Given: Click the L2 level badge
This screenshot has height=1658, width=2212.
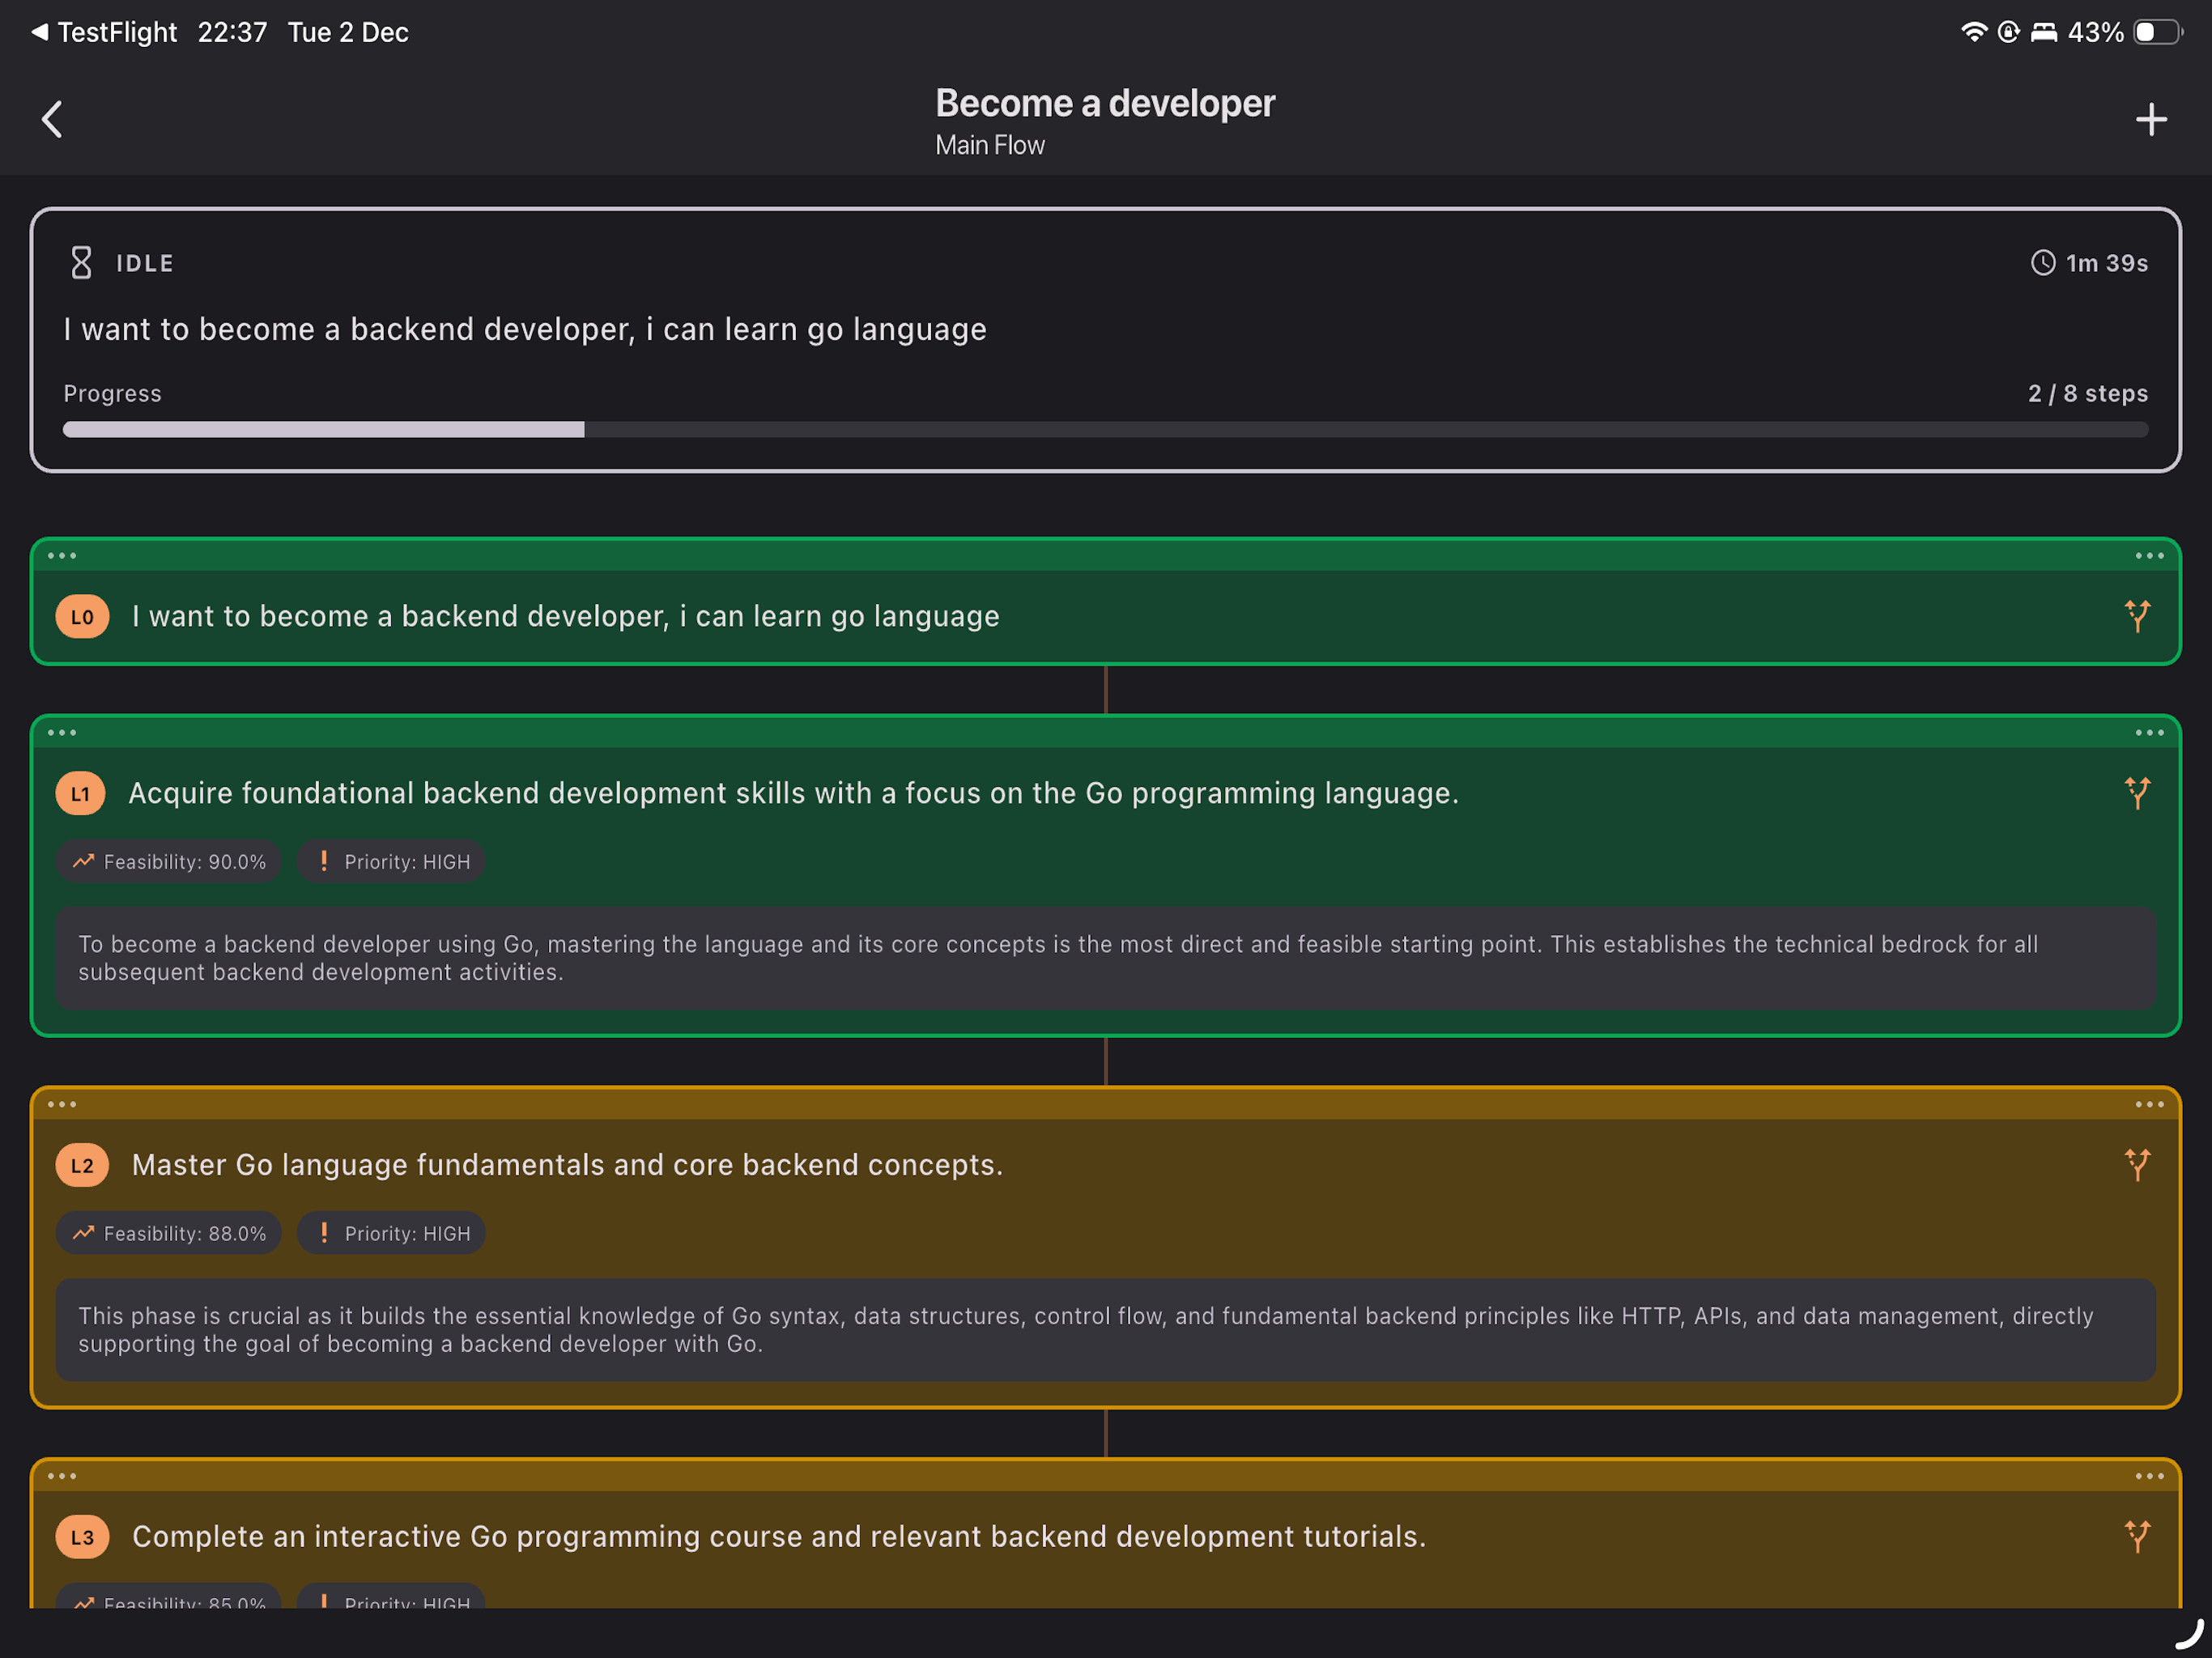Looking at the screenshot, I should point(82,1166).
